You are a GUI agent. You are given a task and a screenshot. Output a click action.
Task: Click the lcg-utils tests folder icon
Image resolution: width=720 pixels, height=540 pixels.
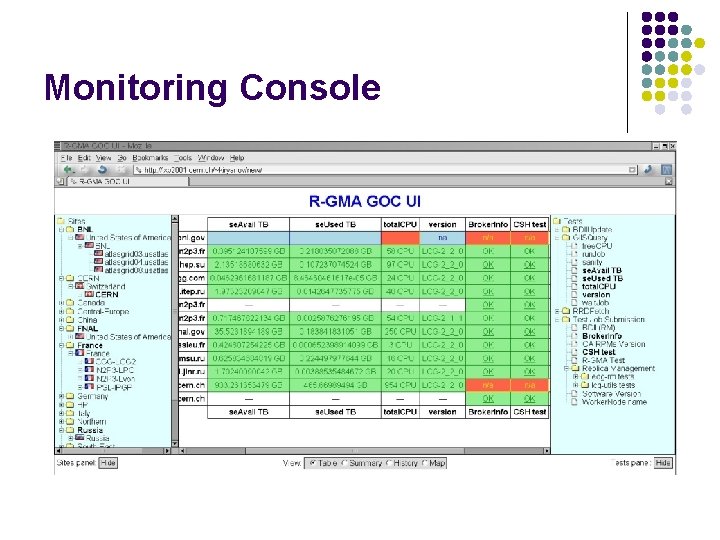coord(585,385)
